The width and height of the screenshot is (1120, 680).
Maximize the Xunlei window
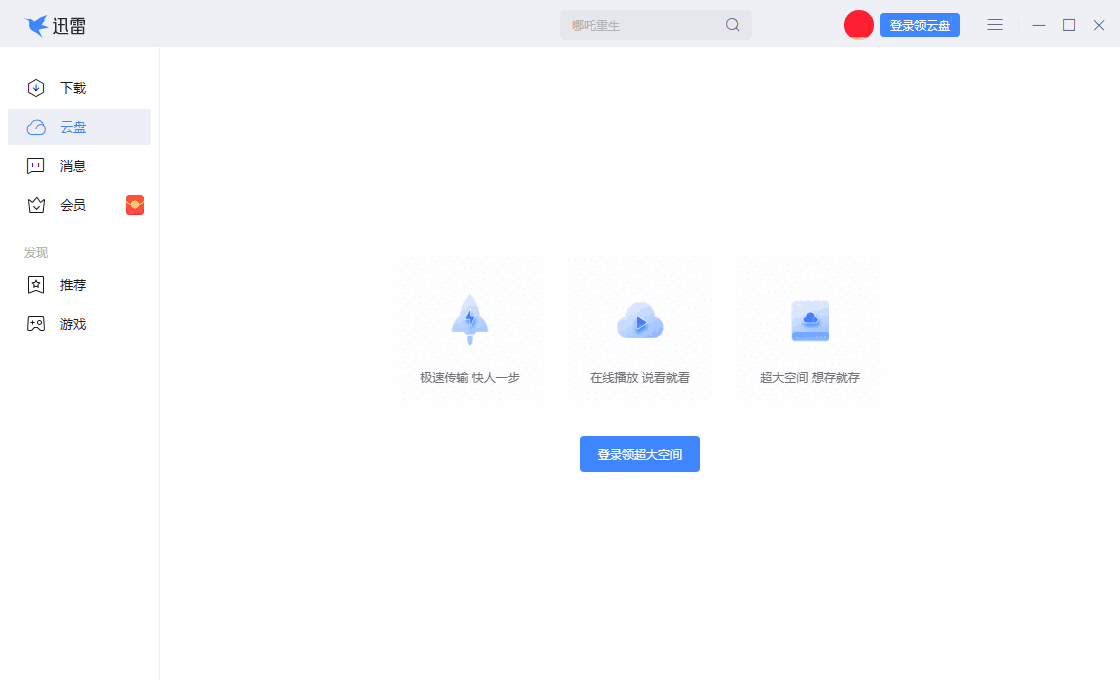(x=1069, y=25)
